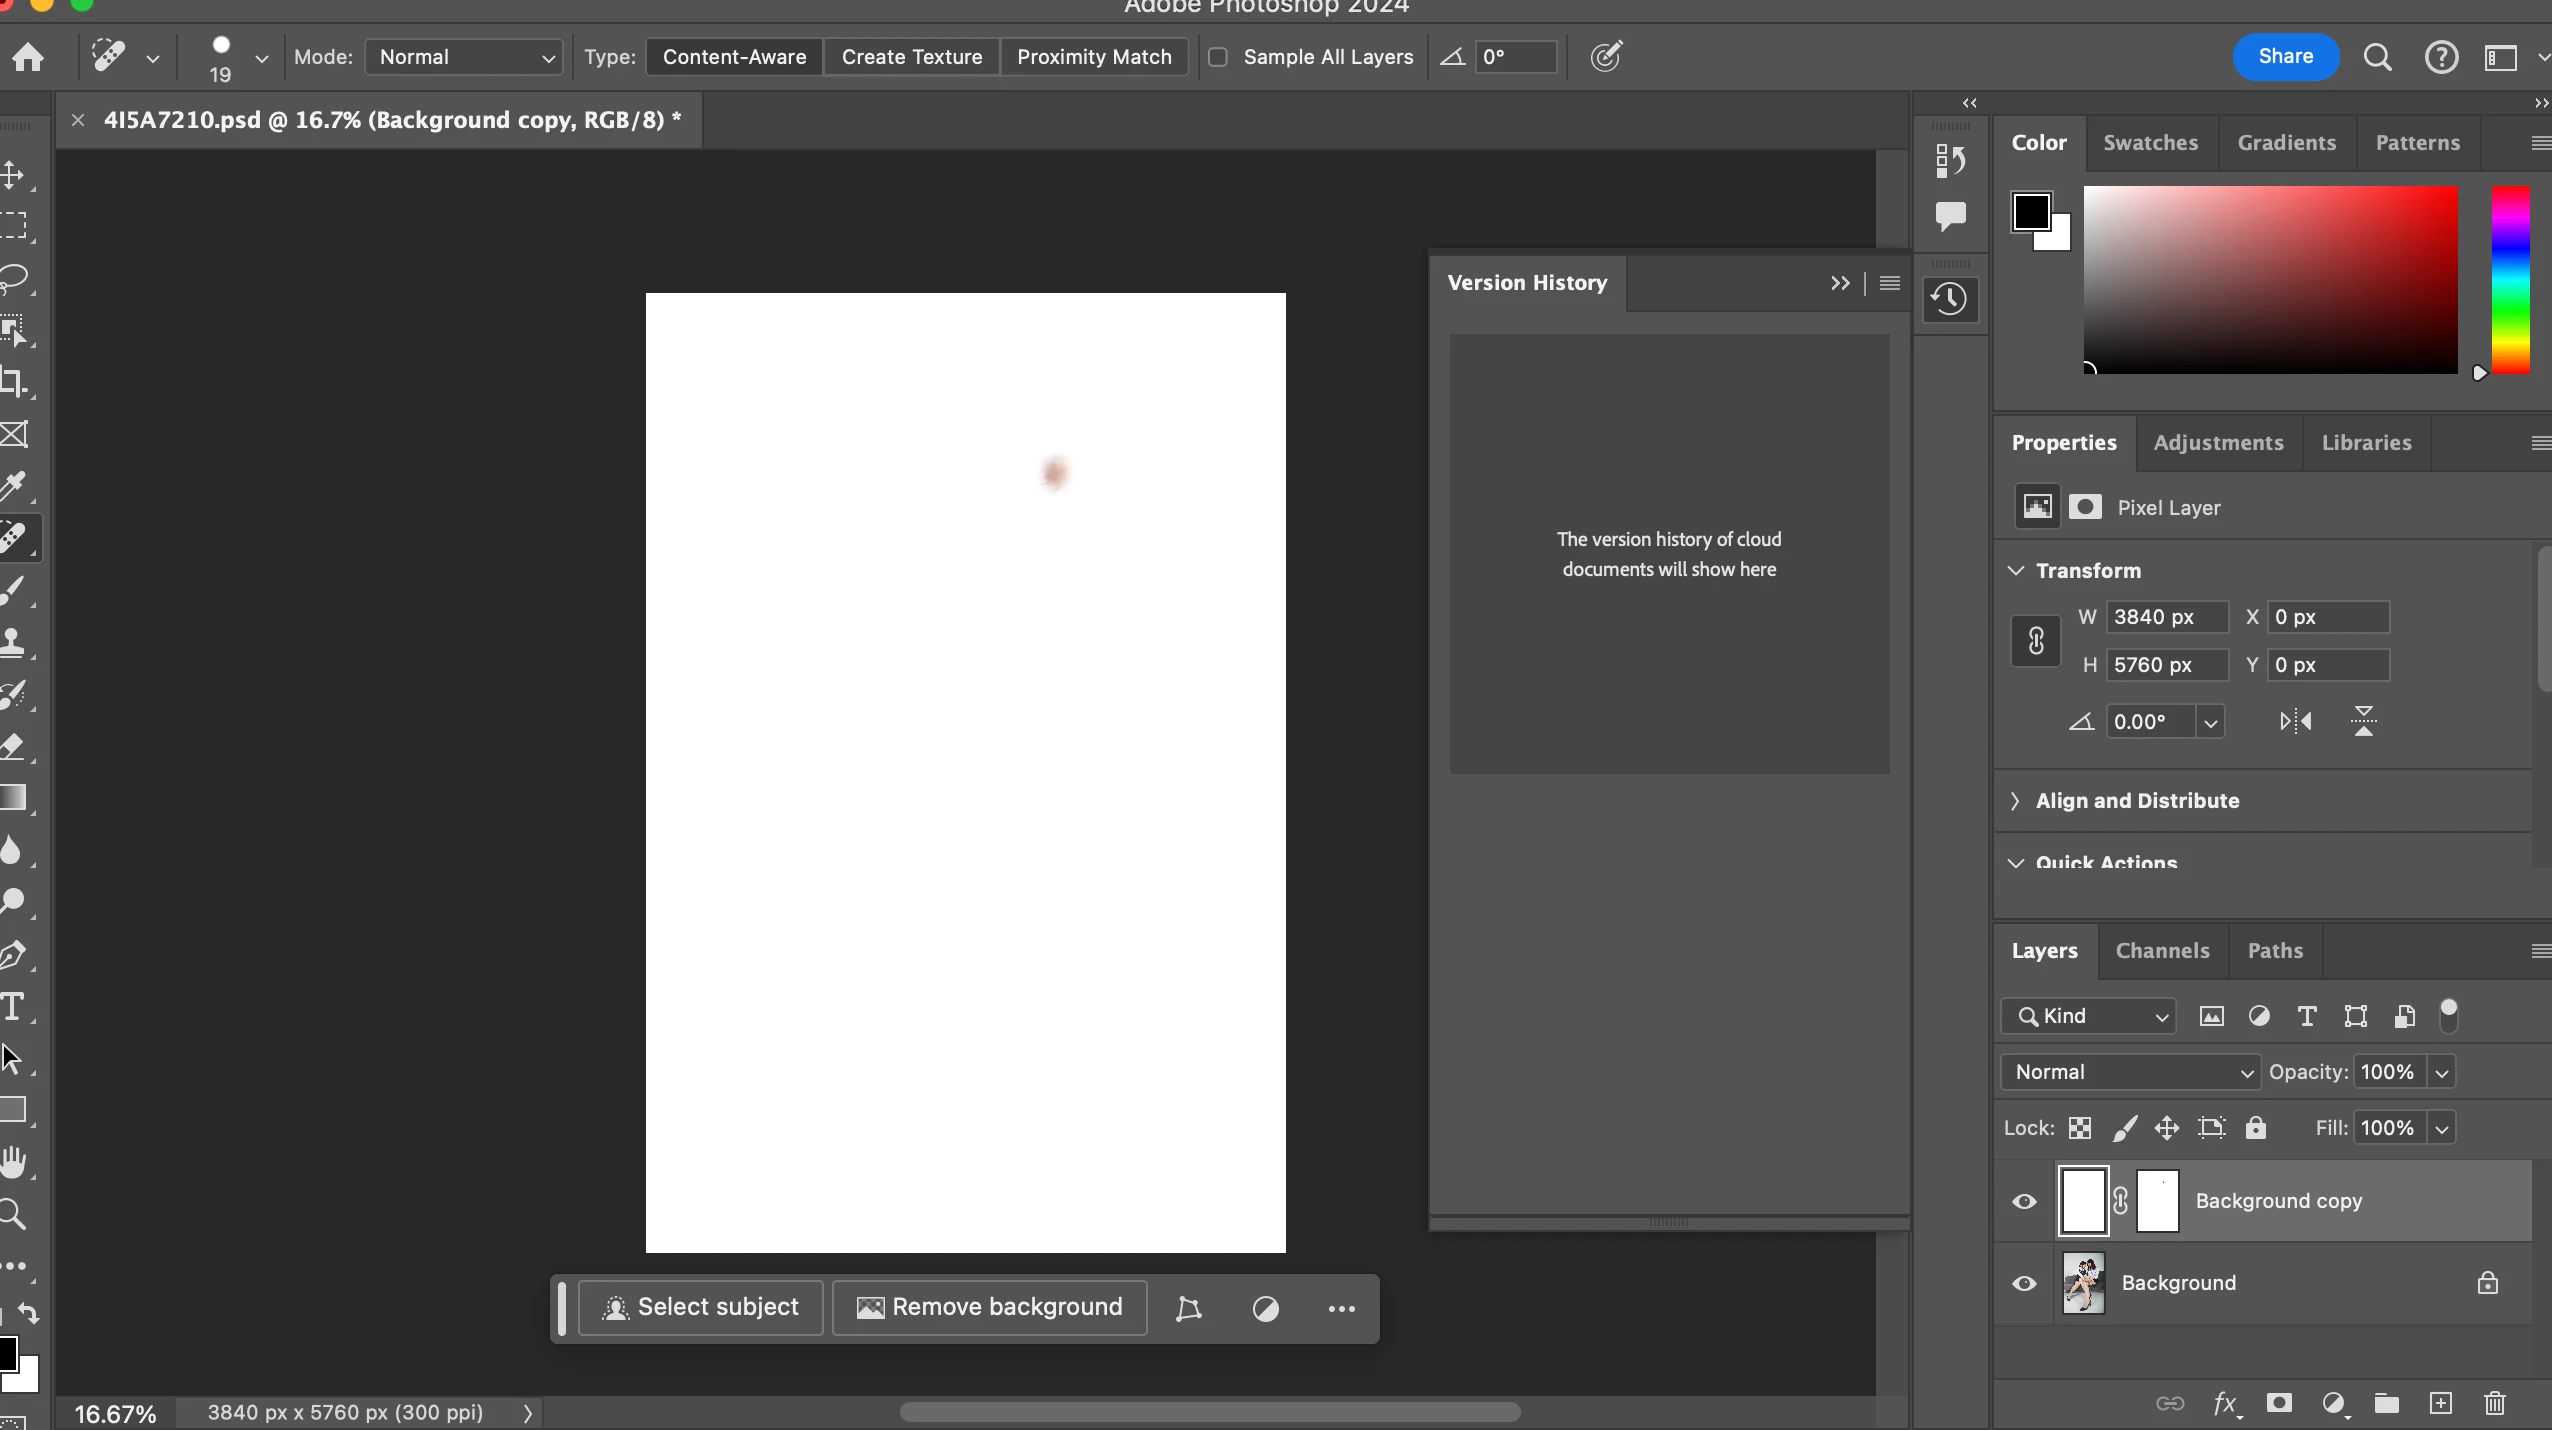Delete layer with trash icon
Image resolution: width=2552 pixels, height=1430 pixels.
pos(2495,1403)
